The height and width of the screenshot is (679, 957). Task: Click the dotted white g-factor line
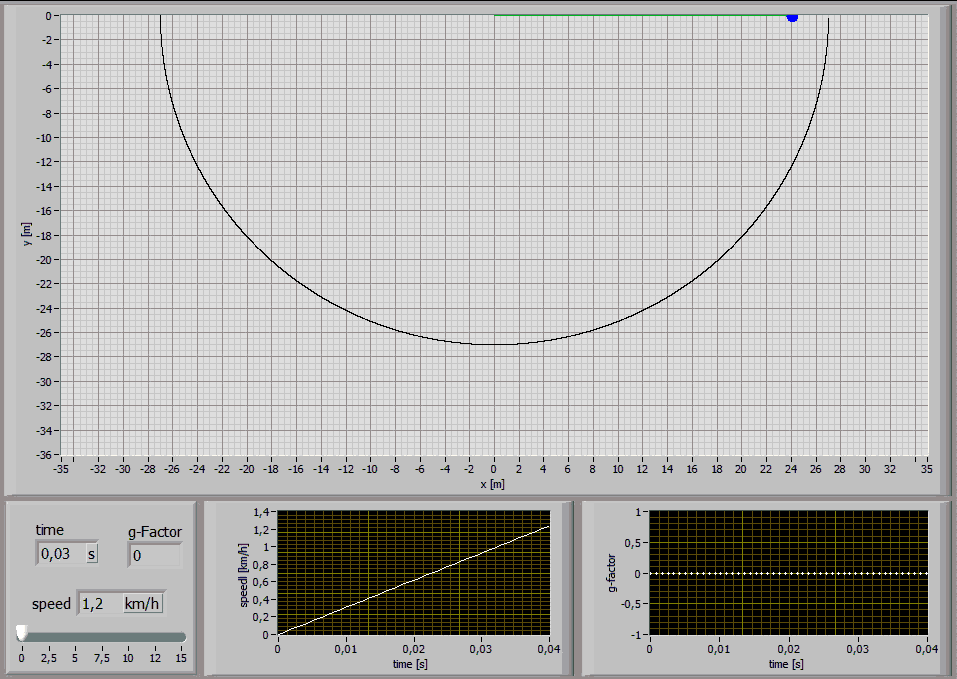pos(788,573)
